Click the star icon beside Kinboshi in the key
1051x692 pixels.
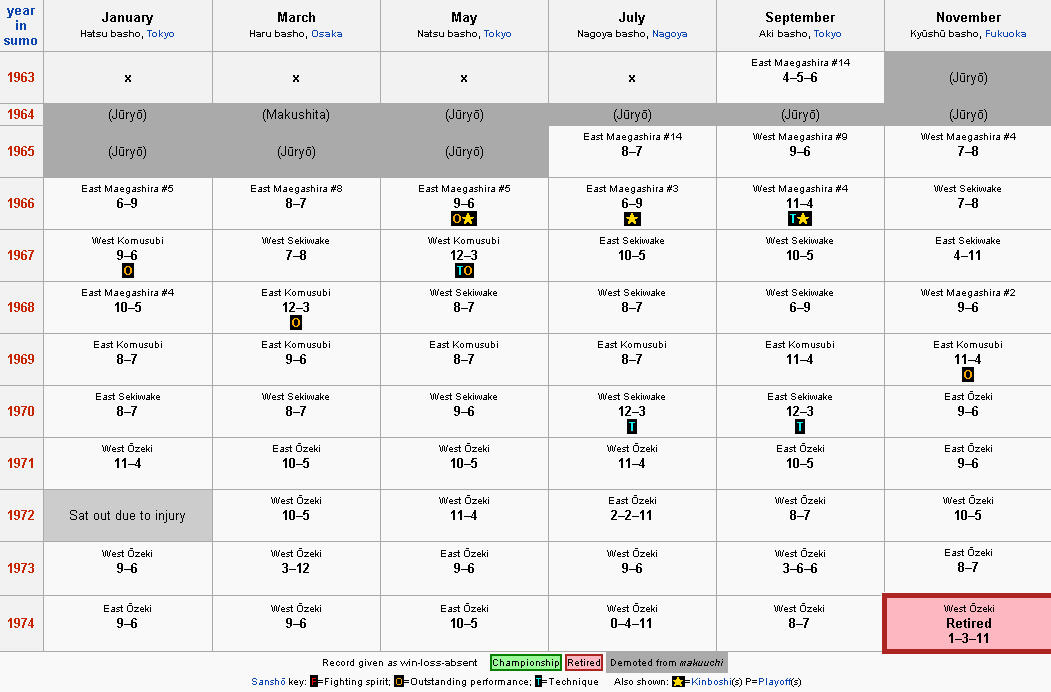[x=678, y=682]
